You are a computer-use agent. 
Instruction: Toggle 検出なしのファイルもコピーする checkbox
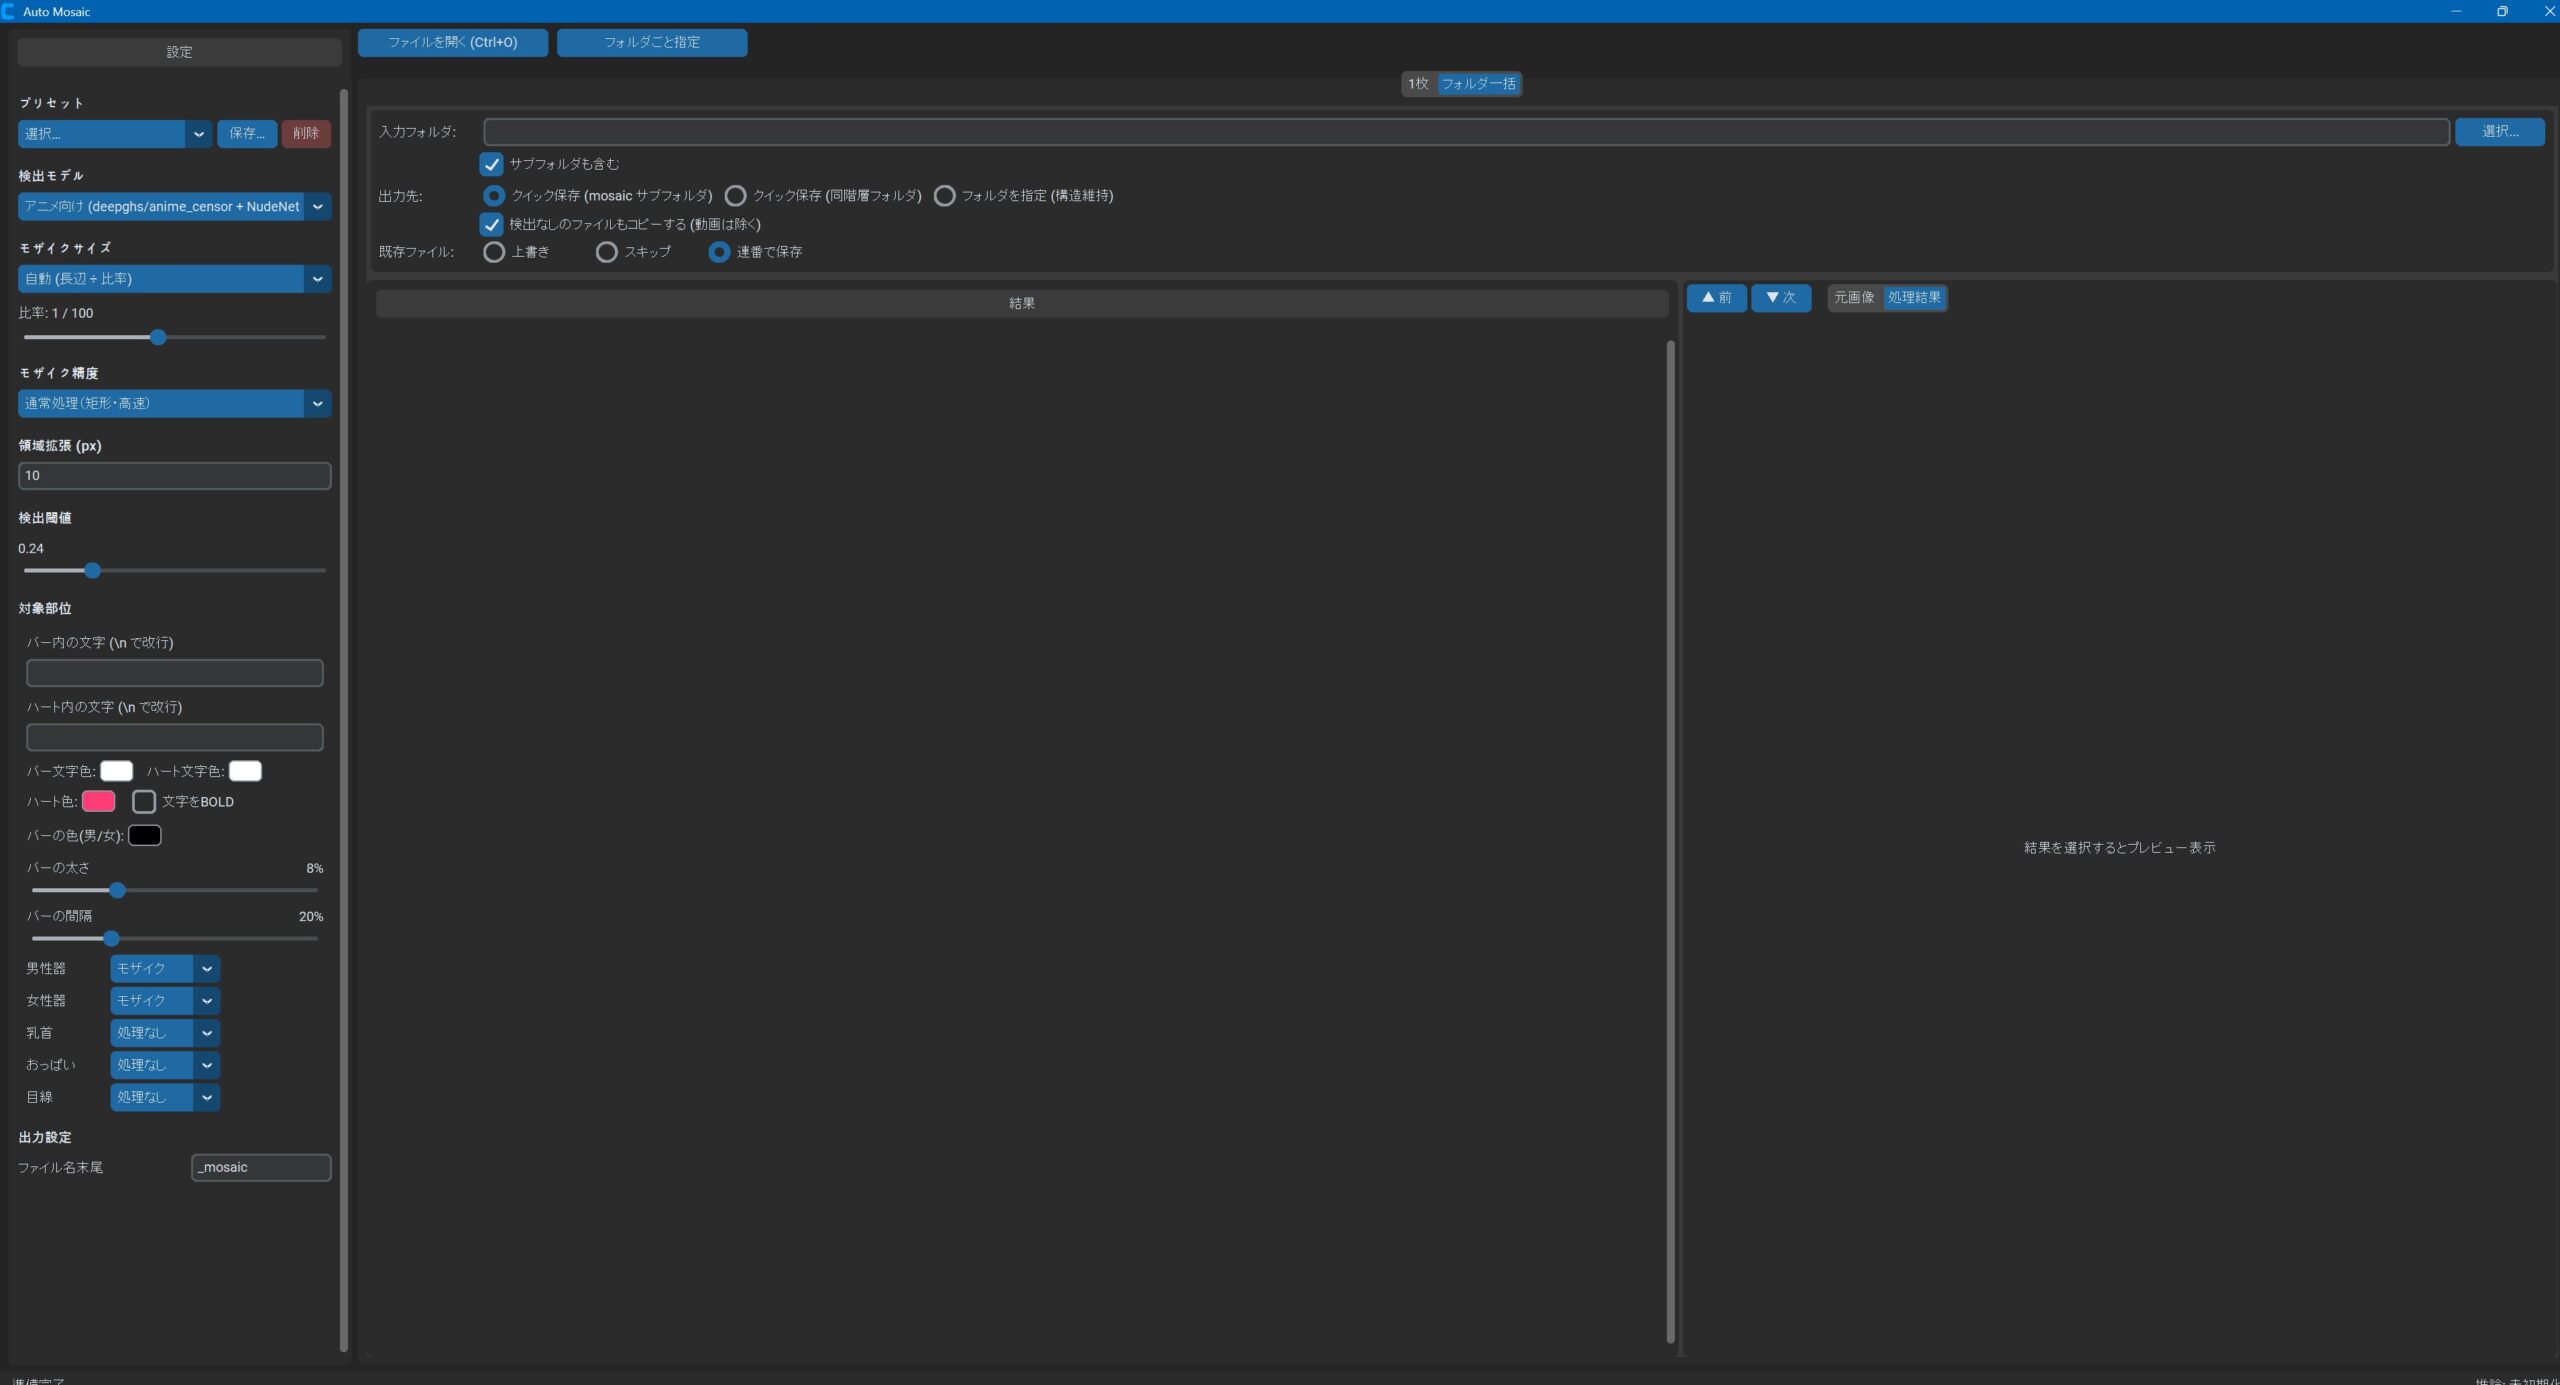pos(491,224)
